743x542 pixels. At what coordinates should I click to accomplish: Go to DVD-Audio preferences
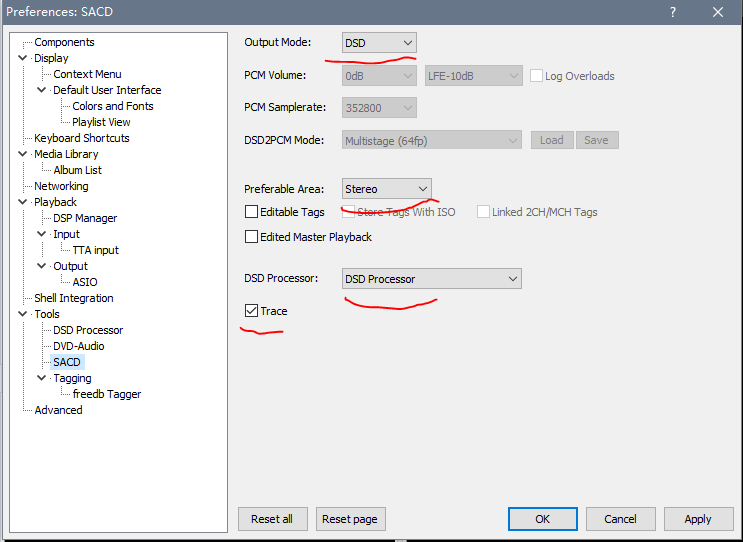(79, 346)
